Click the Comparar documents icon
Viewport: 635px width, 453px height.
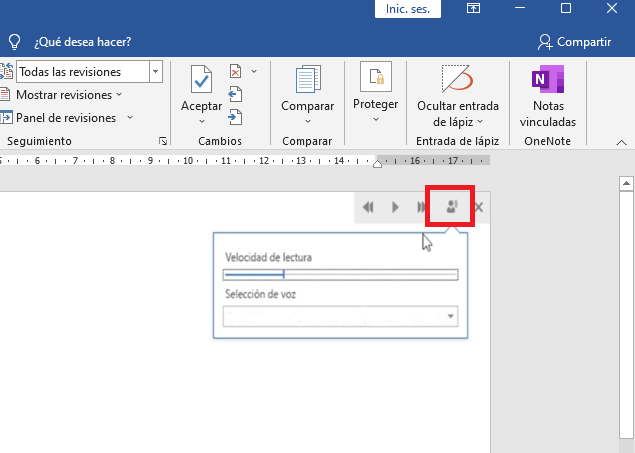[307, 80]
